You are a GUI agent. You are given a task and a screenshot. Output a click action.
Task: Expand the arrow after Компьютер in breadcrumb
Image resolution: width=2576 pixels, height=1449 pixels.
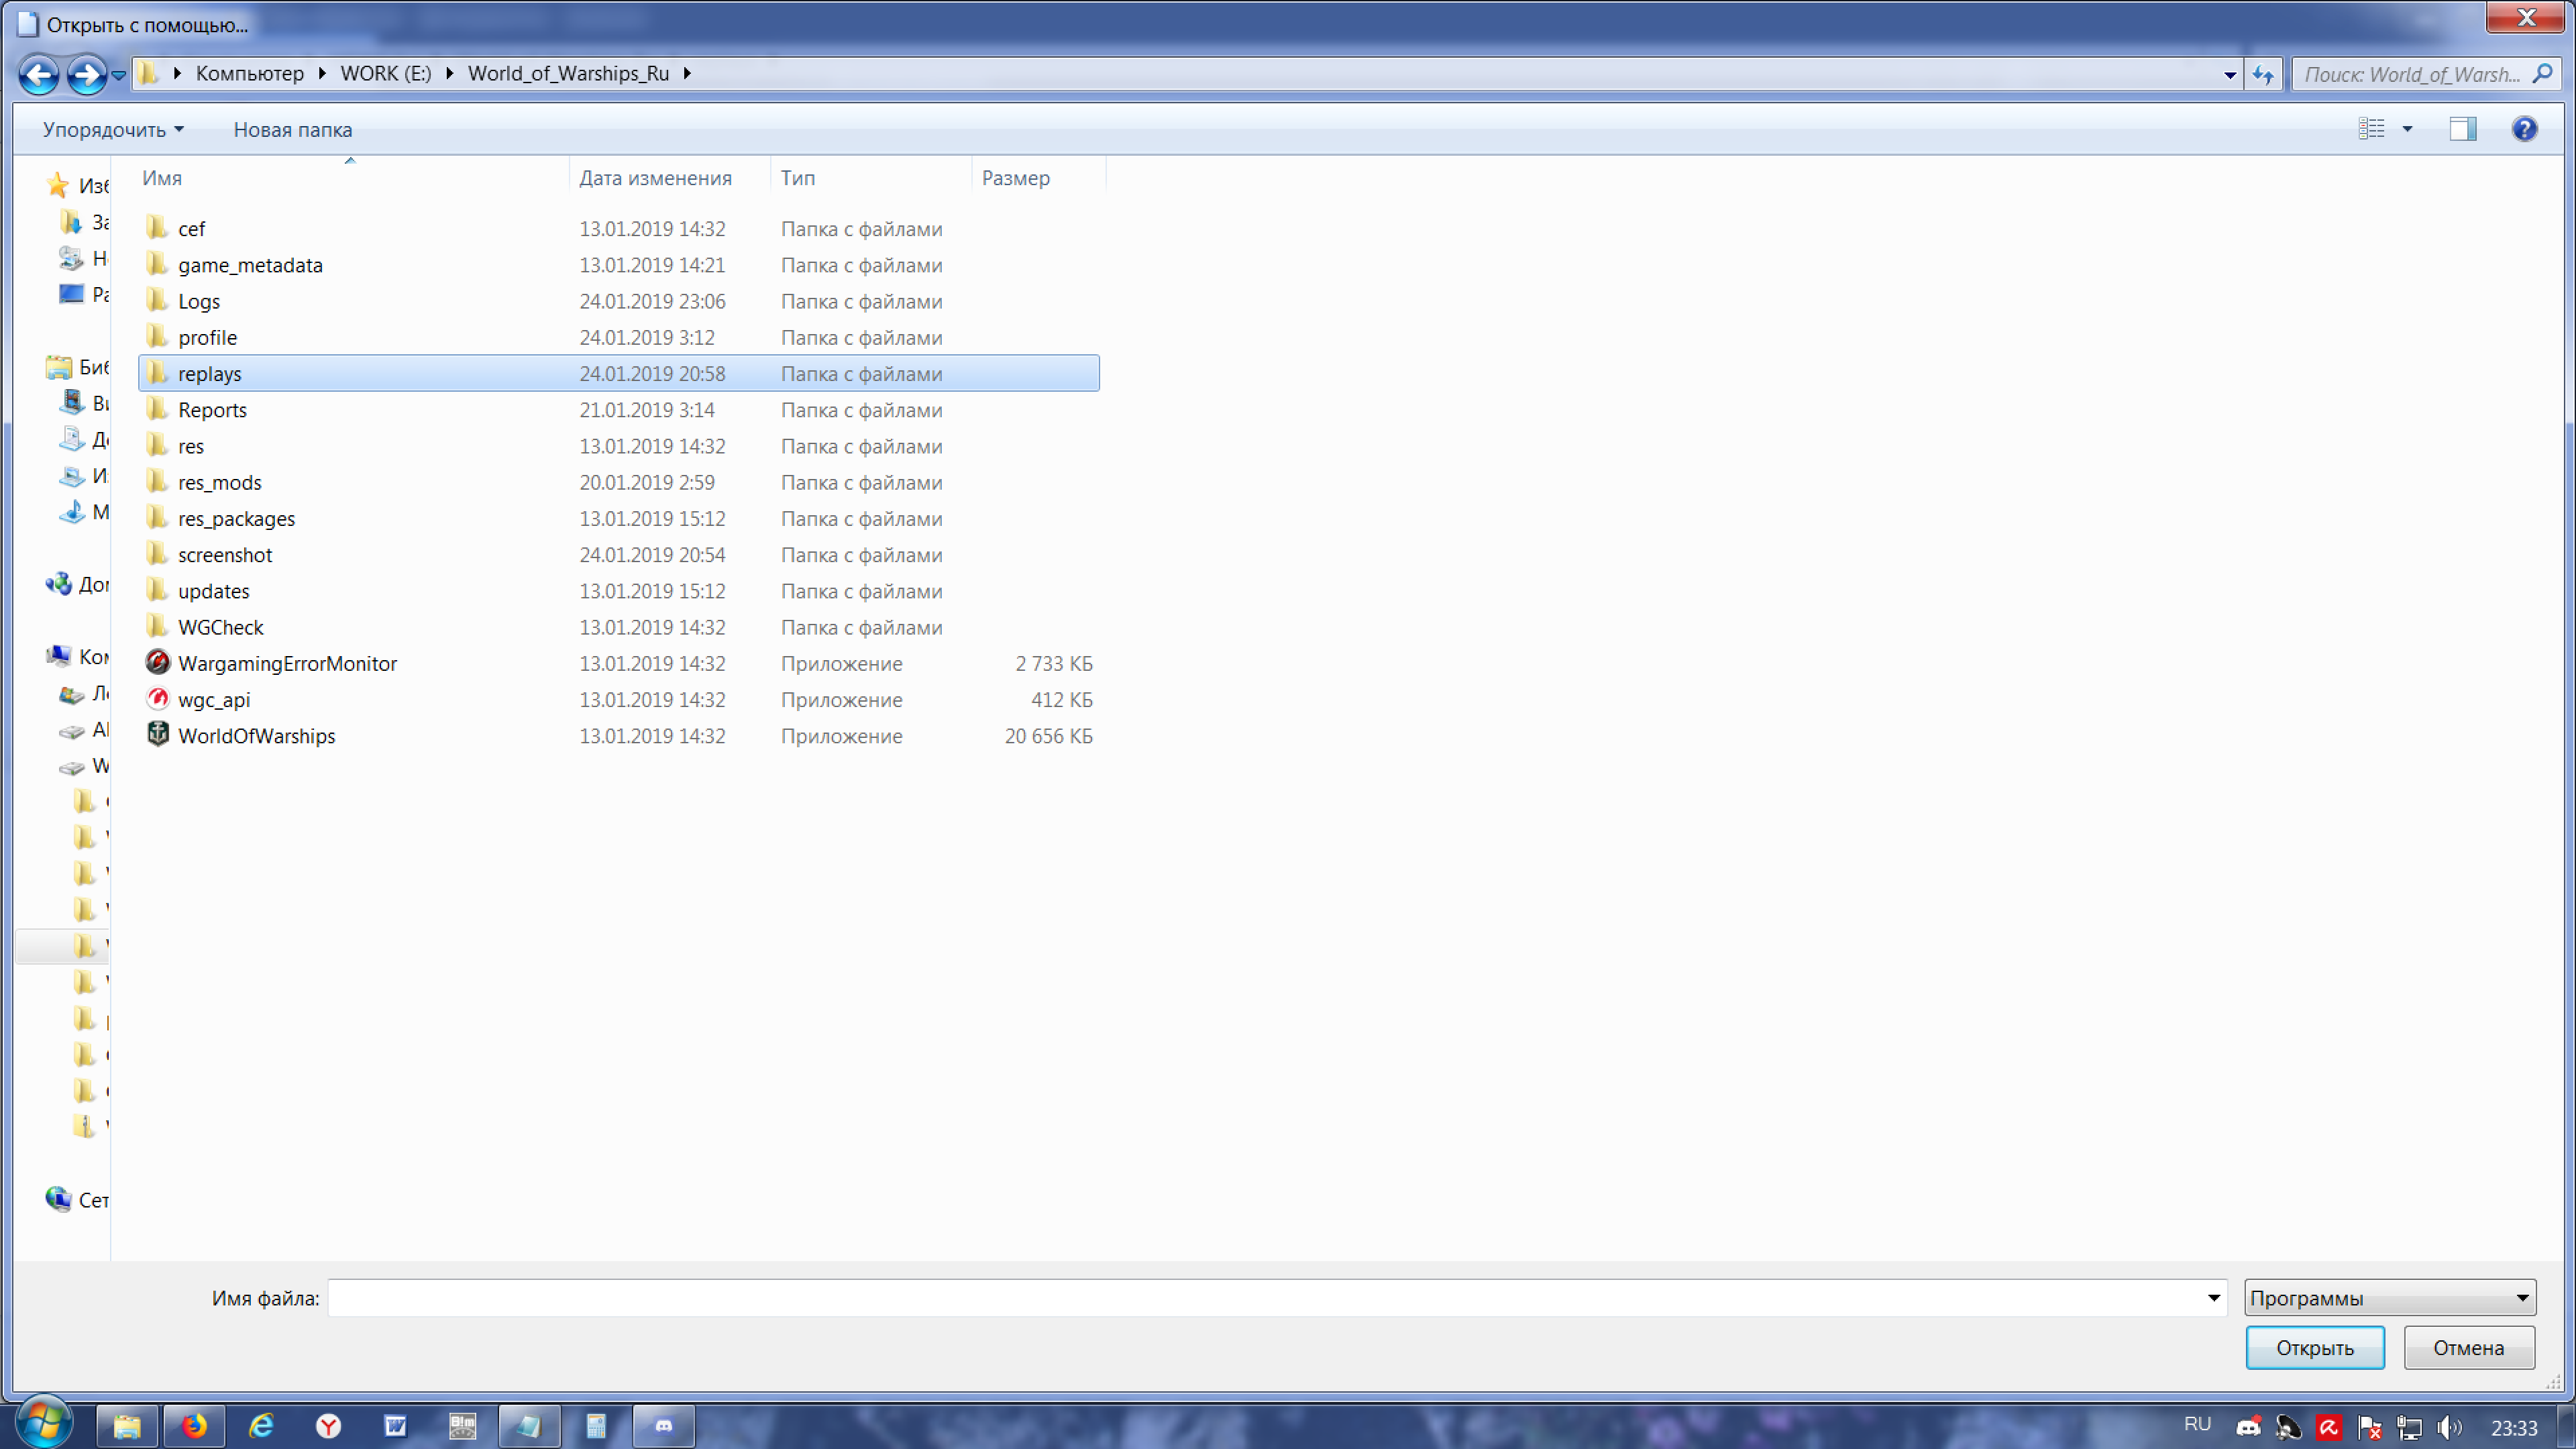tap(322, 73)
